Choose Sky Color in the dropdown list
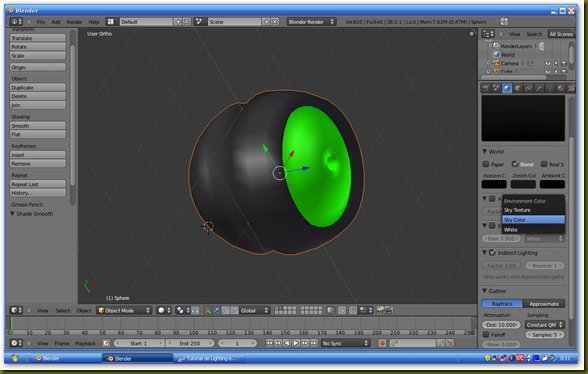The width and height of the screenshot is (588, 374). point(533,220)
